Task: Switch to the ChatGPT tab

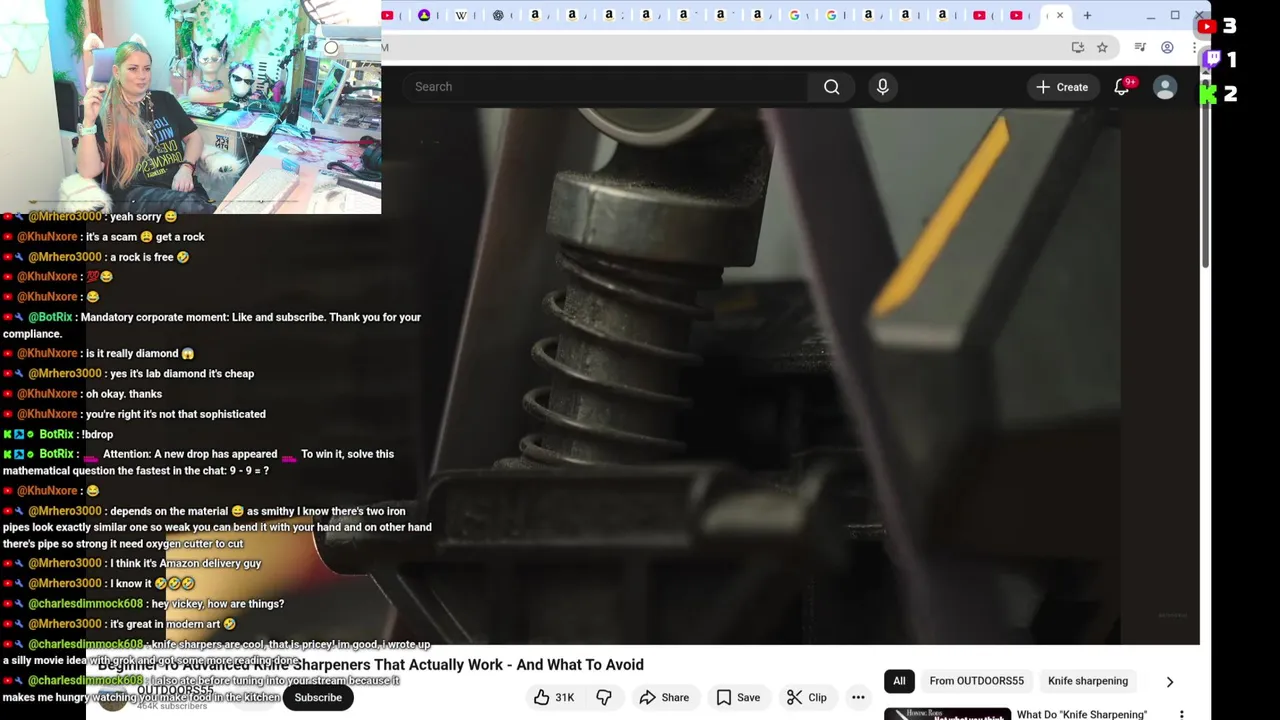Action: click(497, 15)
